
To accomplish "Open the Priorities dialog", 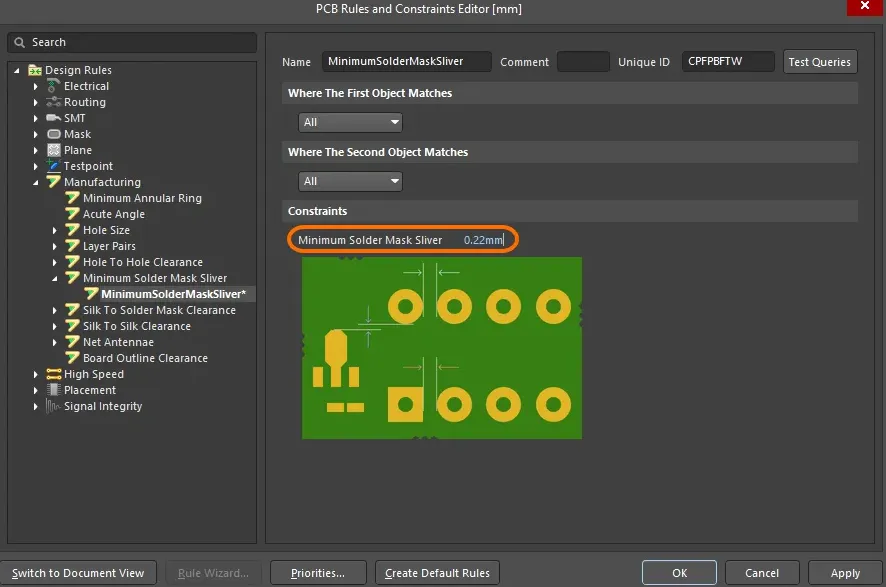I will 318,573.
